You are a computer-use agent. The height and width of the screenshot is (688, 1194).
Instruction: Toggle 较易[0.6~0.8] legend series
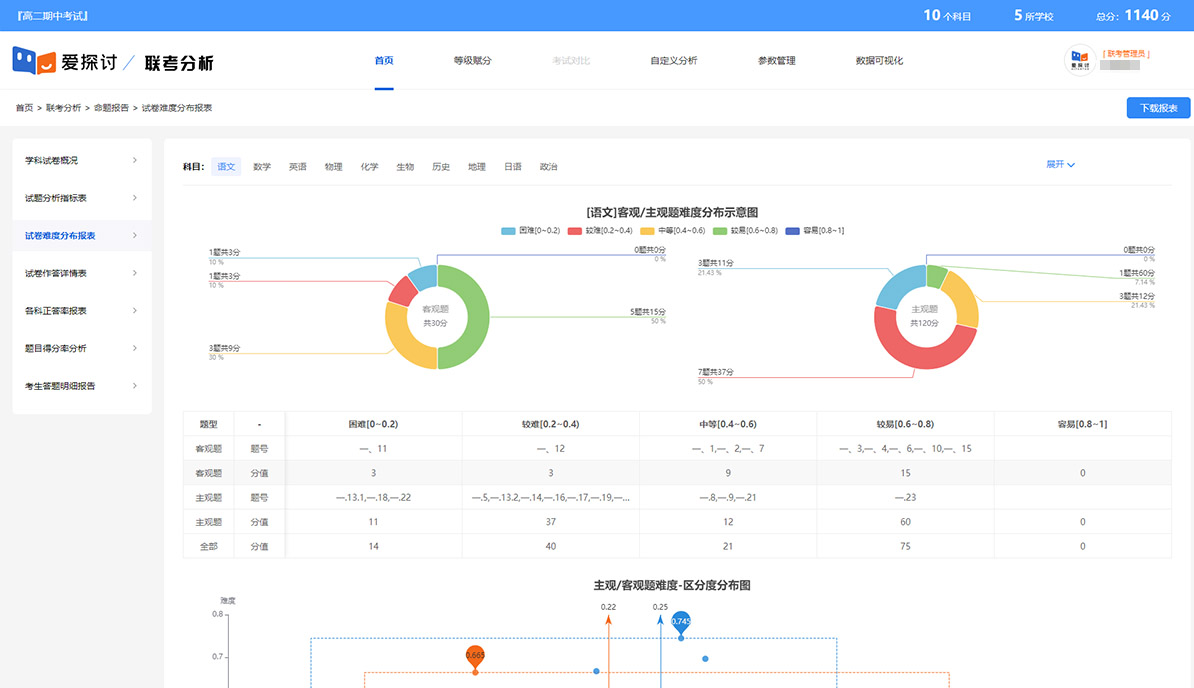point(745,230)
